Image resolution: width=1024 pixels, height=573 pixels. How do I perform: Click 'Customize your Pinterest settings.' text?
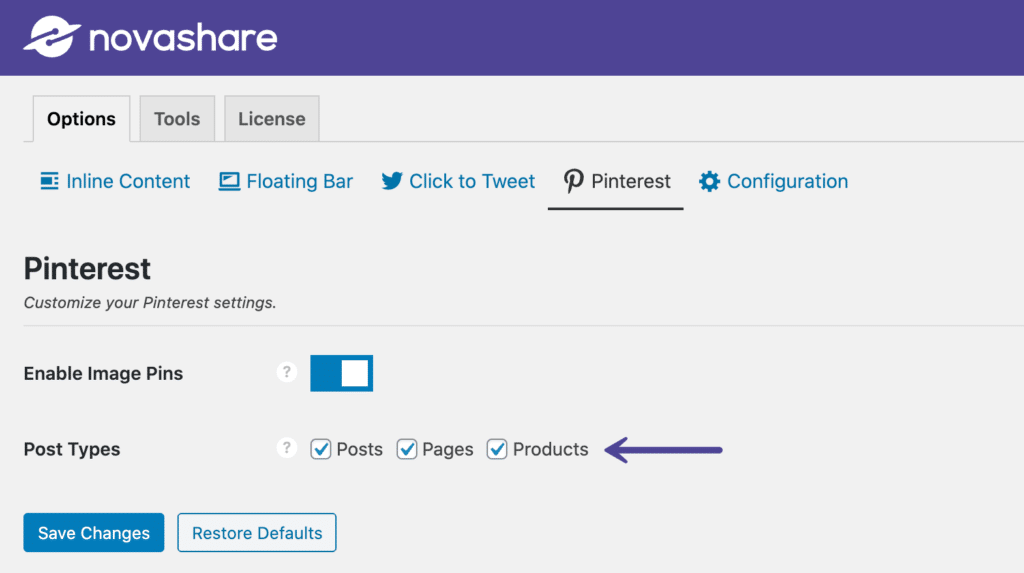tap(150, 303)
